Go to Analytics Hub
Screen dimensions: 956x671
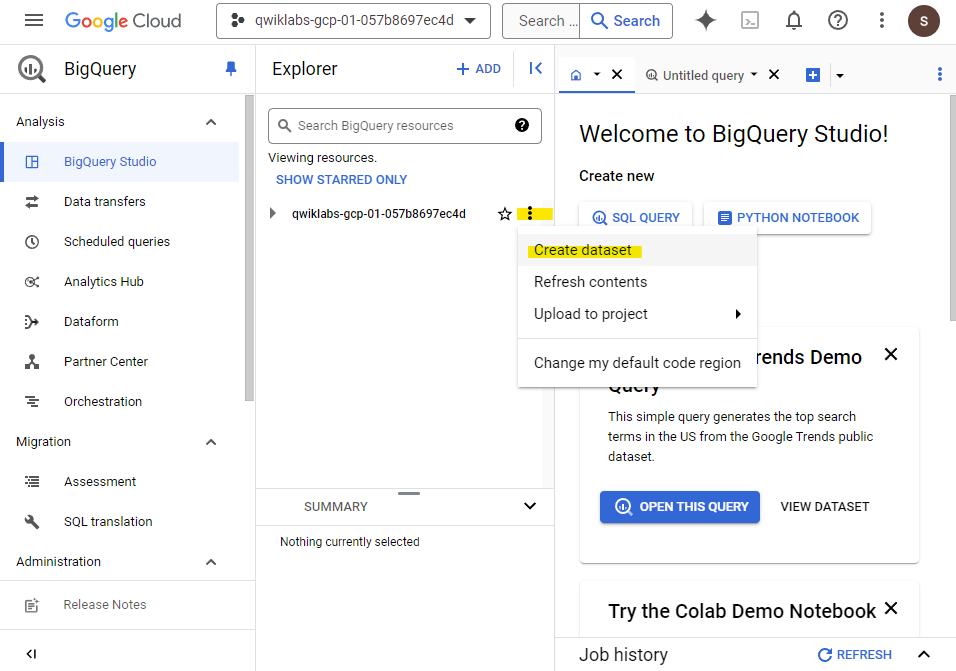click(120, 282)
